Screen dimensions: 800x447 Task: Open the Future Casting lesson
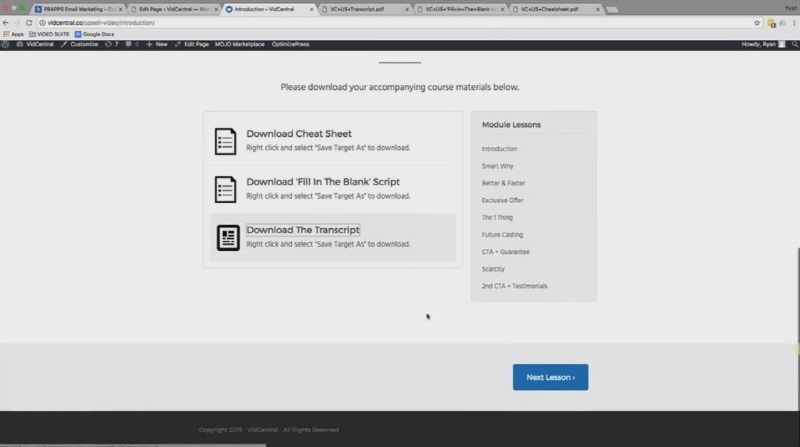tap(502, 235)
